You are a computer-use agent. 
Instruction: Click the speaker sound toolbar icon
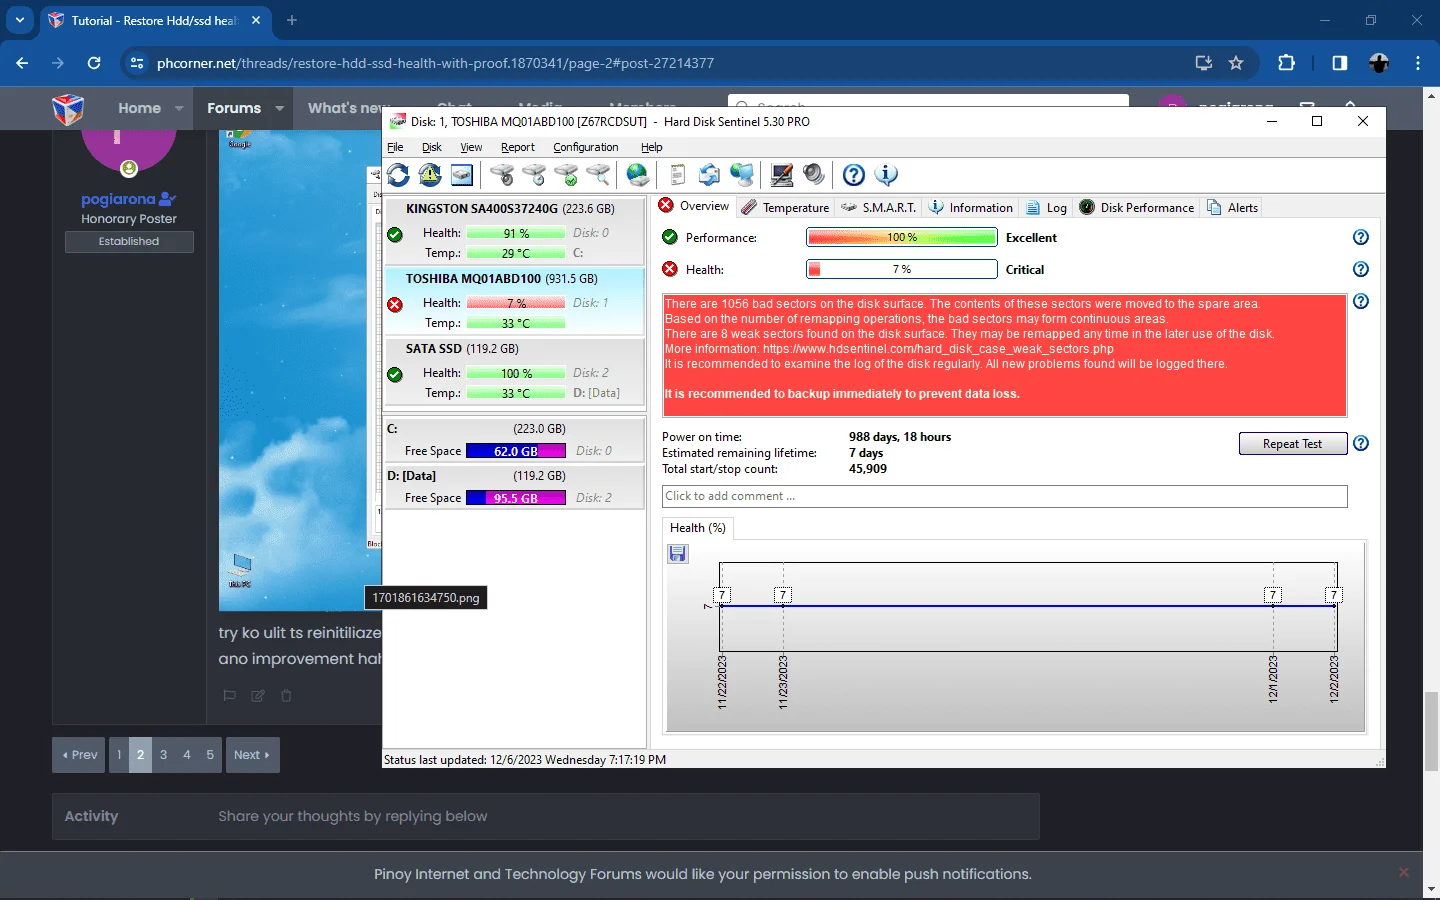point(814,175)
